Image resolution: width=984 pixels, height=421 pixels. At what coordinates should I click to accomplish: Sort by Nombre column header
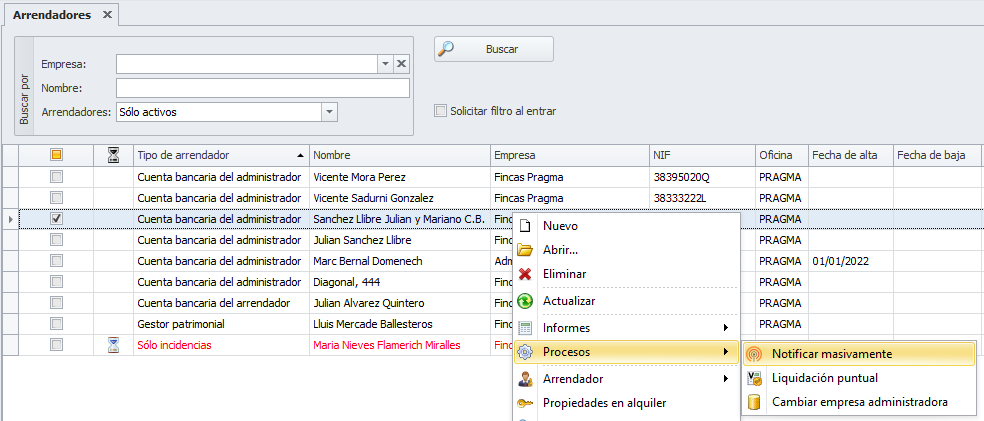tap(400, 155)
